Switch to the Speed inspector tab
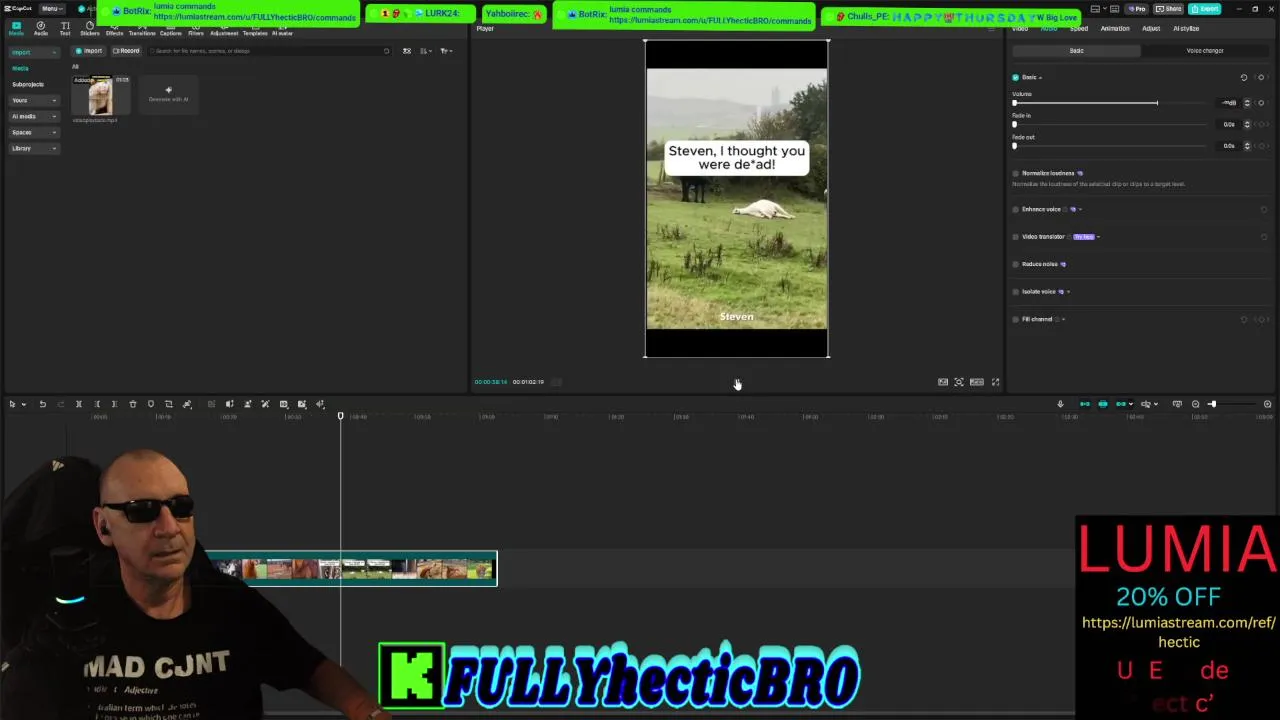This screenshot has width=1280, height=720. [1079, 28]
